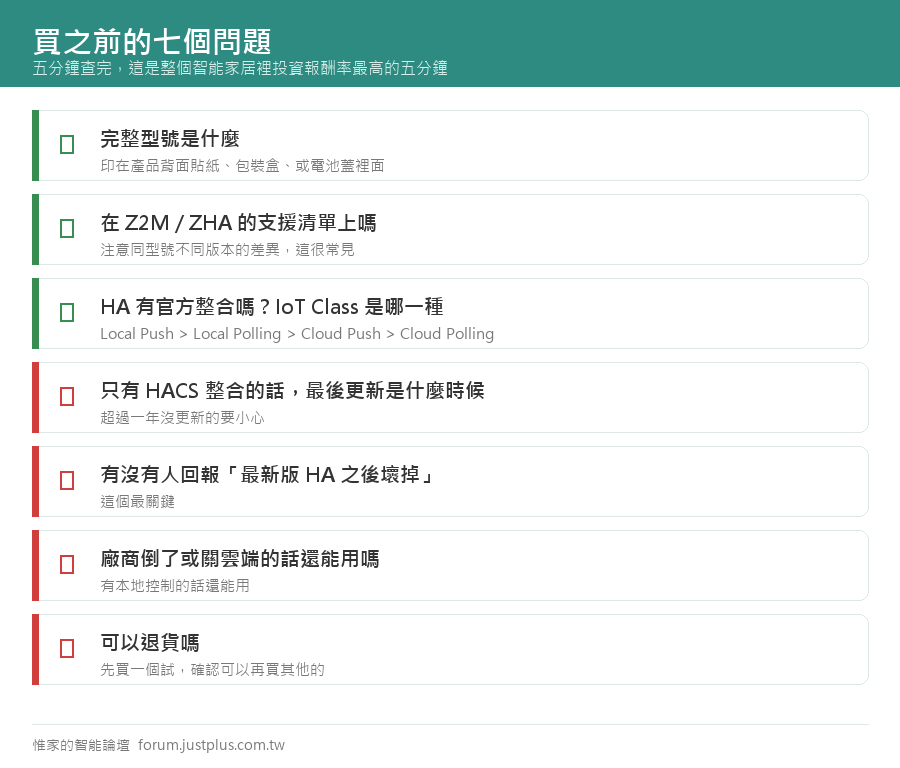This screenshot has width=900, height=768.
Task: Click the 五分鐘查完 header subtitle
Action: pyautogui.click(x=240, y=68)
